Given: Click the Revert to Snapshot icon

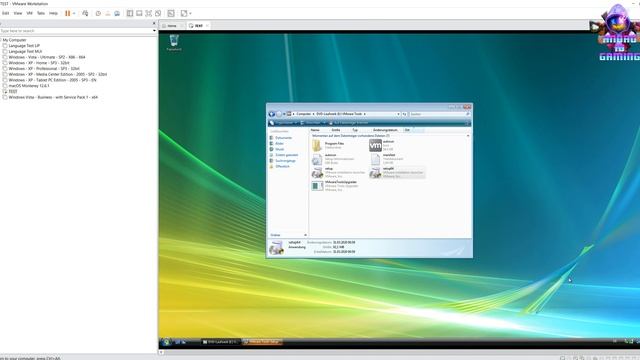Looking at the screenshot, I should click(x=108, y=13).
